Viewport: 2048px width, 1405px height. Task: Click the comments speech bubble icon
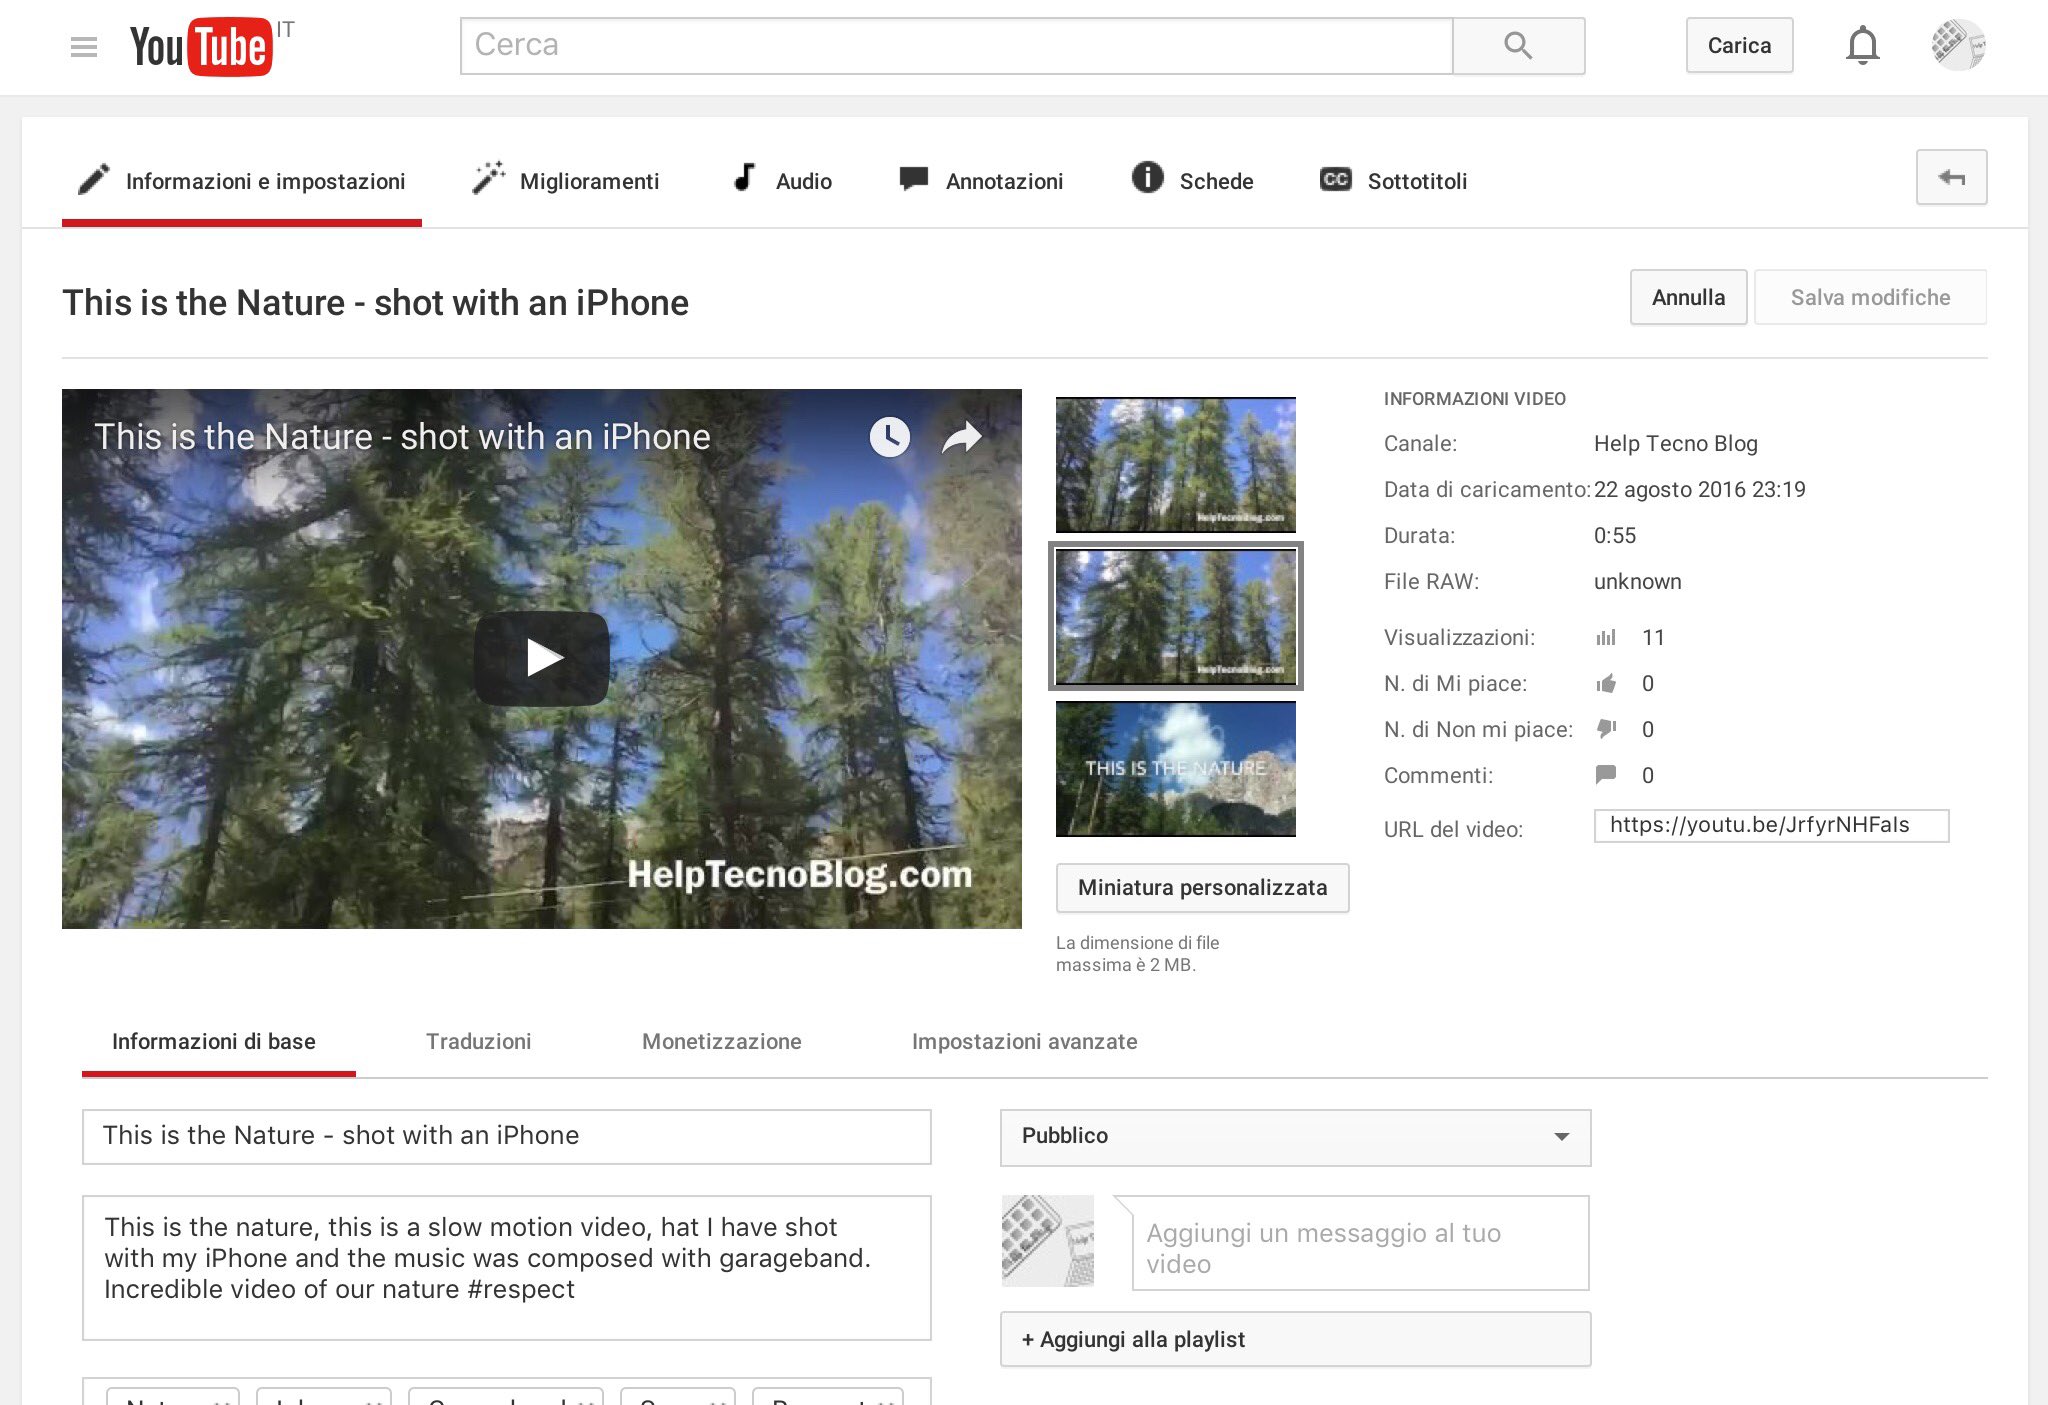pyautogui.click(x=1606, y=774)
